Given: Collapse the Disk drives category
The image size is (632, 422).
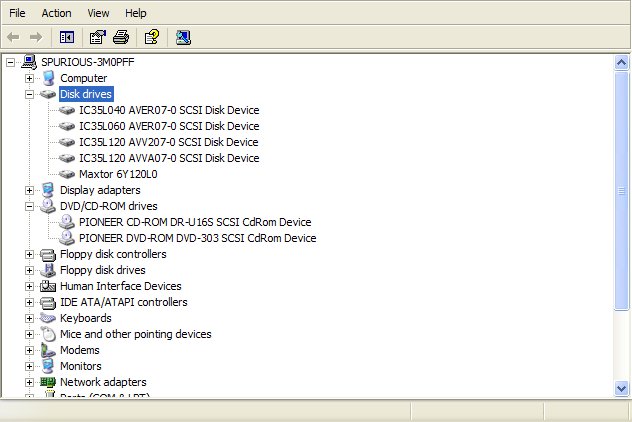Looking at the screenshot, I should click(x=29, y=94).
